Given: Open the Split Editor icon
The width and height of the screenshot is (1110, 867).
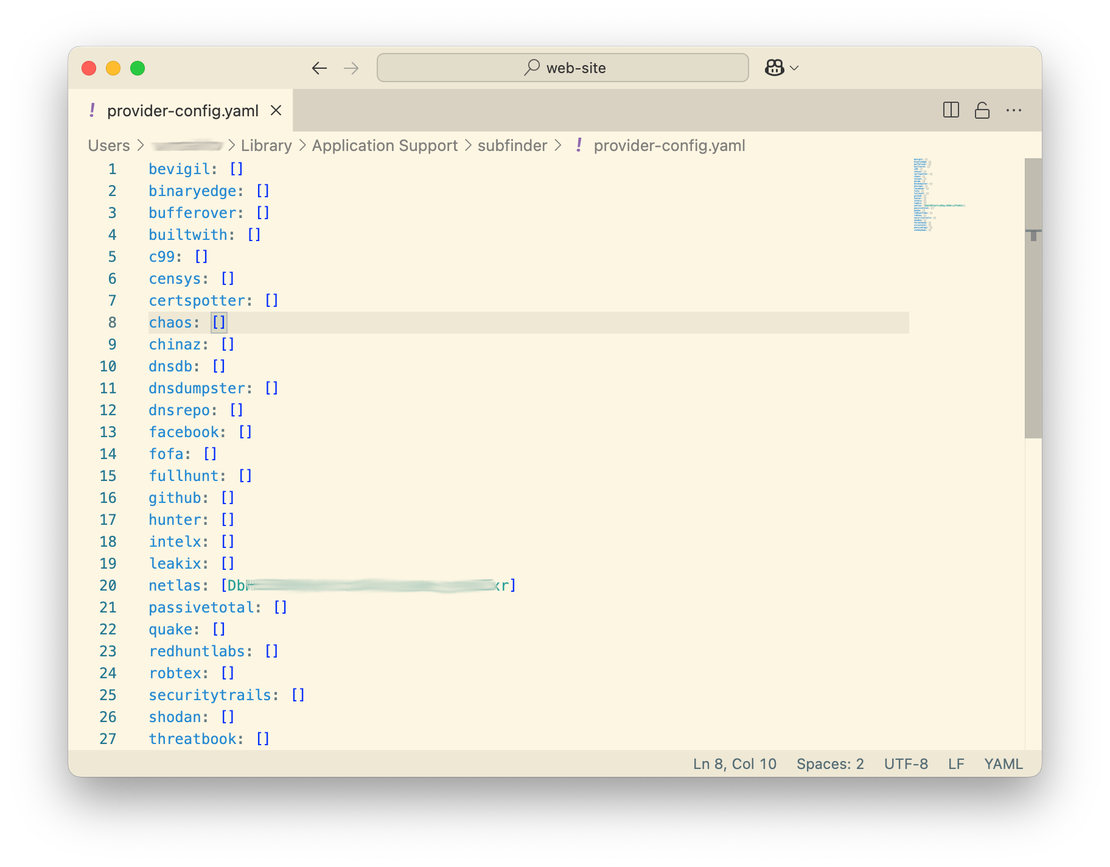Looking at the screenshot, I should pos(949,110).
